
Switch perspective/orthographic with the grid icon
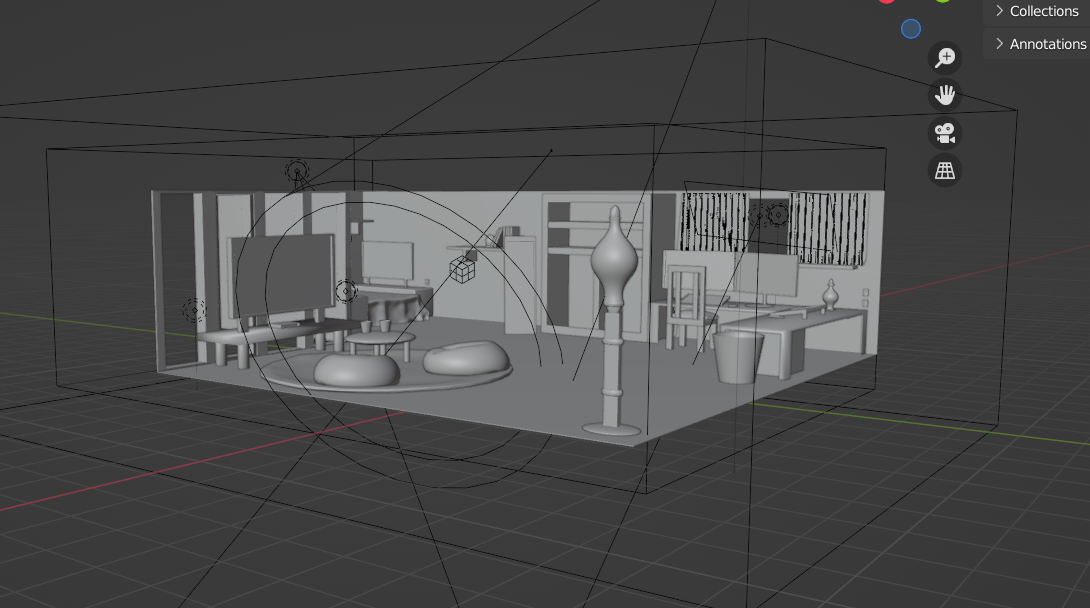945,171
